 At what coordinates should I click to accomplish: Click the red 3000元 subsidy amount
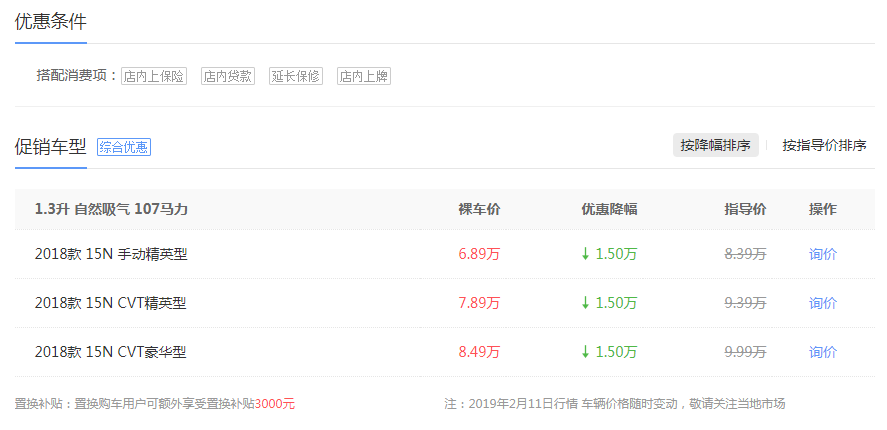click(x=274, y=404)
